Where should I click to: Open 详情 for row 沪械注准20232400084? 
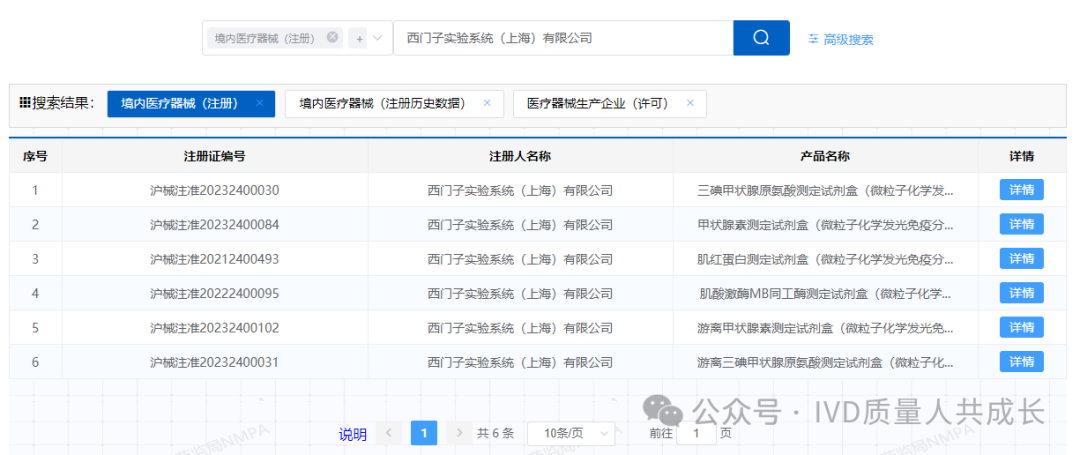(x=1021, y=224)
